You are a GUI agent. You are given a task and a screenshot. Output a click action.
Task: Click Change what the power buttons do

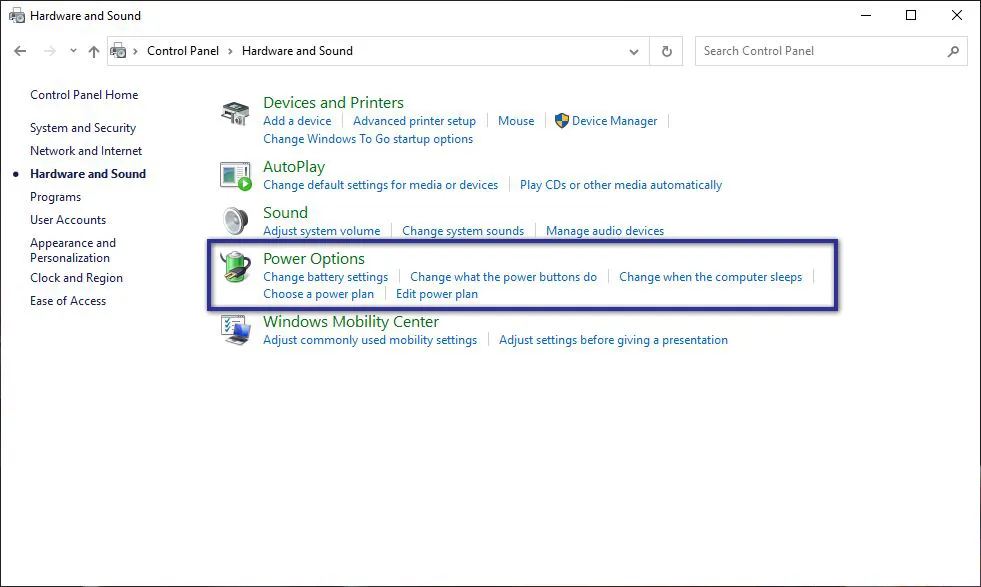(503, 277)
